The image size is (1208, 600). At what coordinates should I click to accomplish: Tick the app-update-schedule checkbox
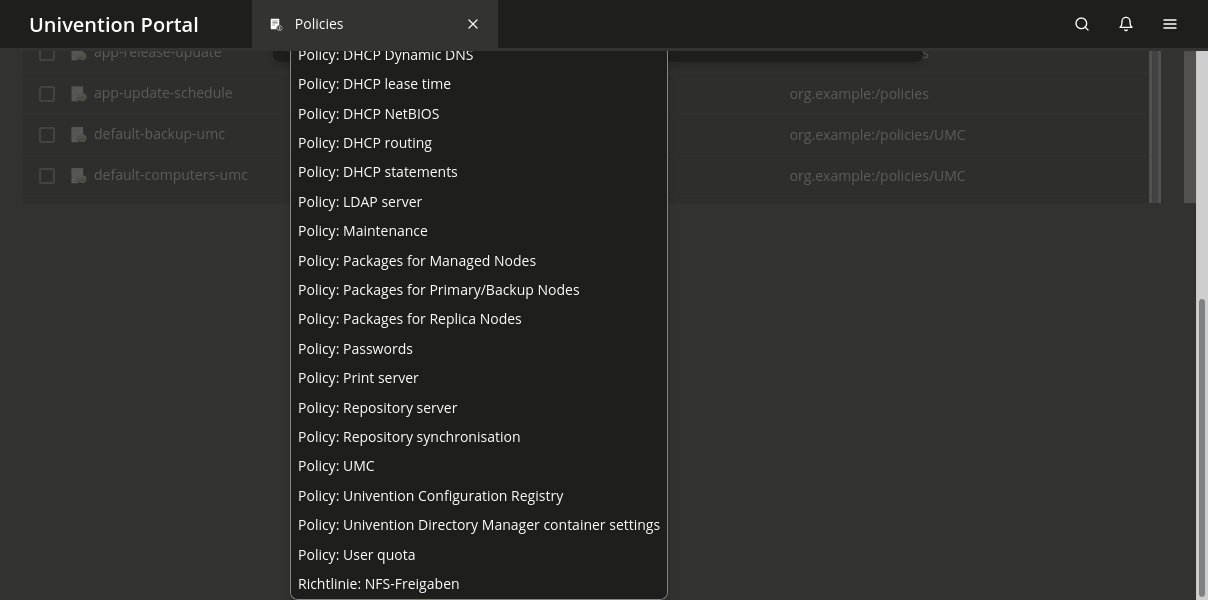tap(47, 94)
